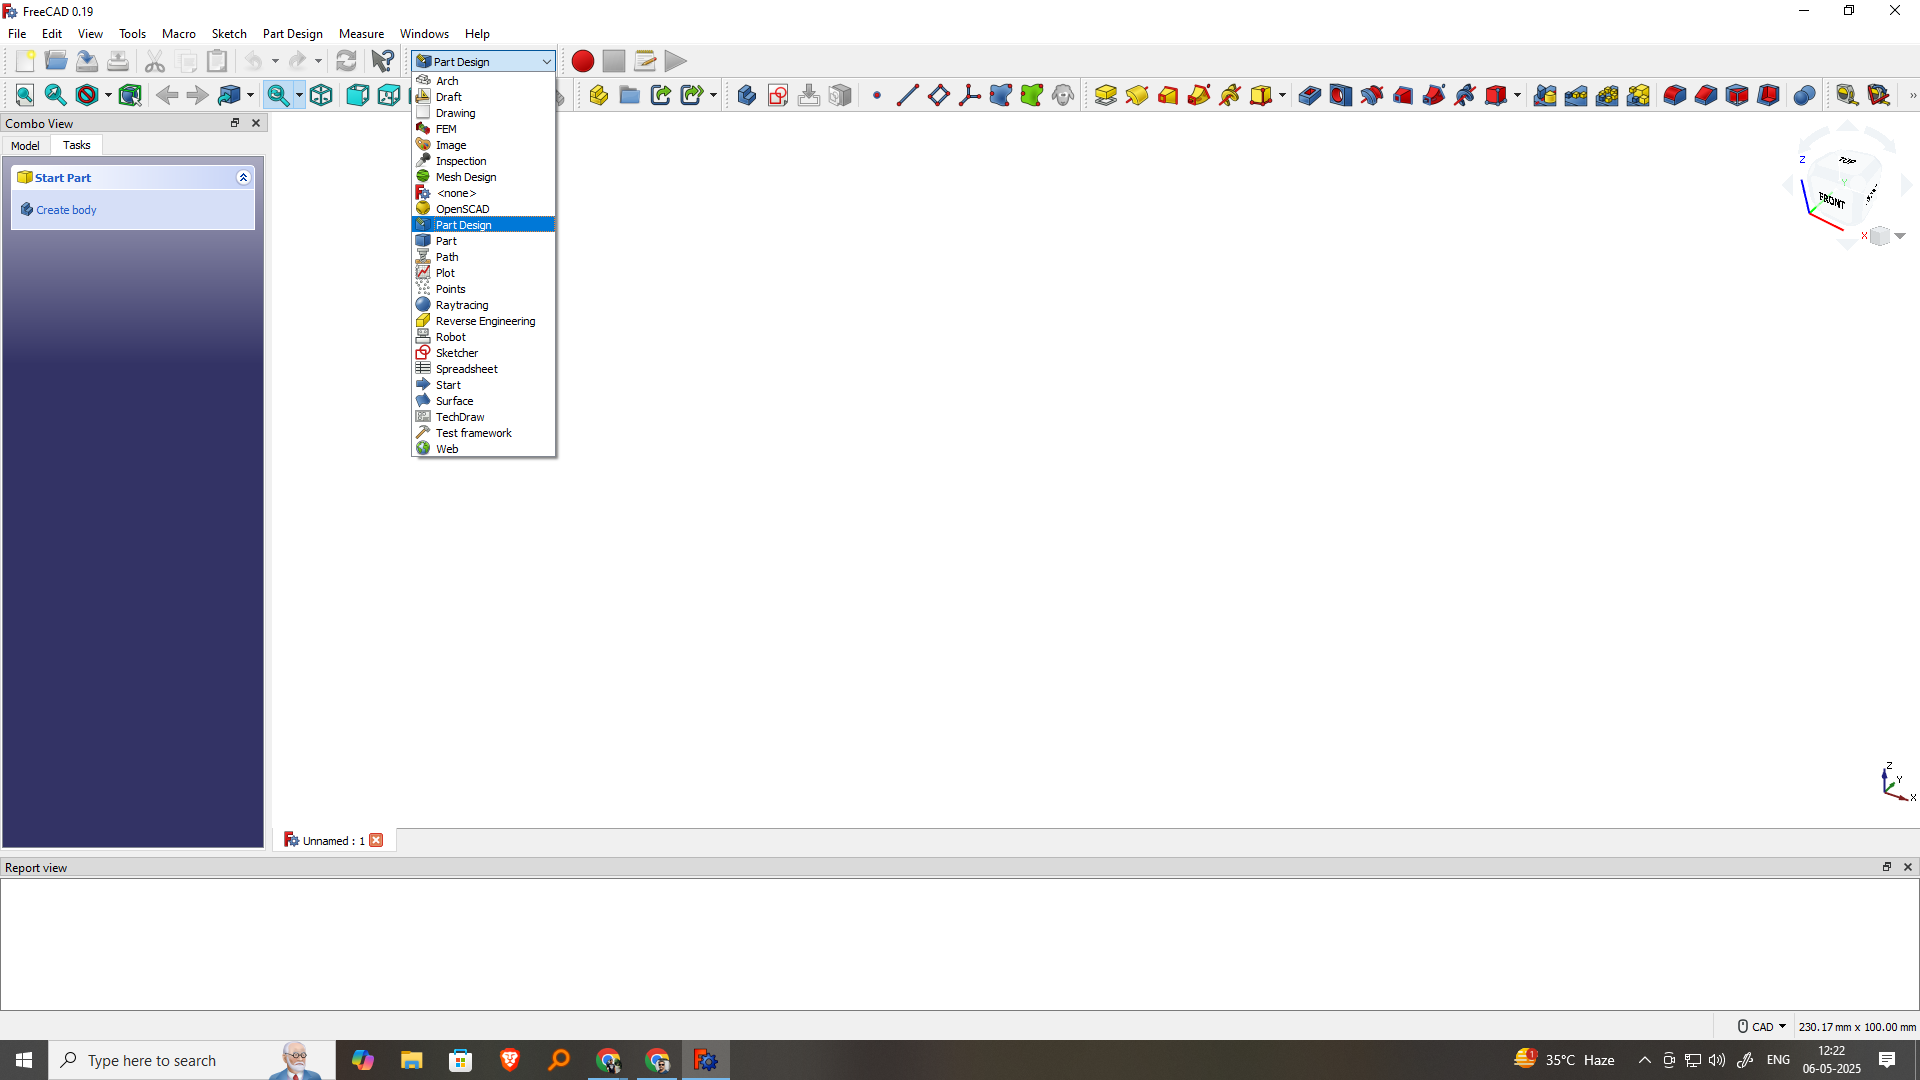
Task: Open the navigation cube mini menu
Action: [x=1888, y=236]
